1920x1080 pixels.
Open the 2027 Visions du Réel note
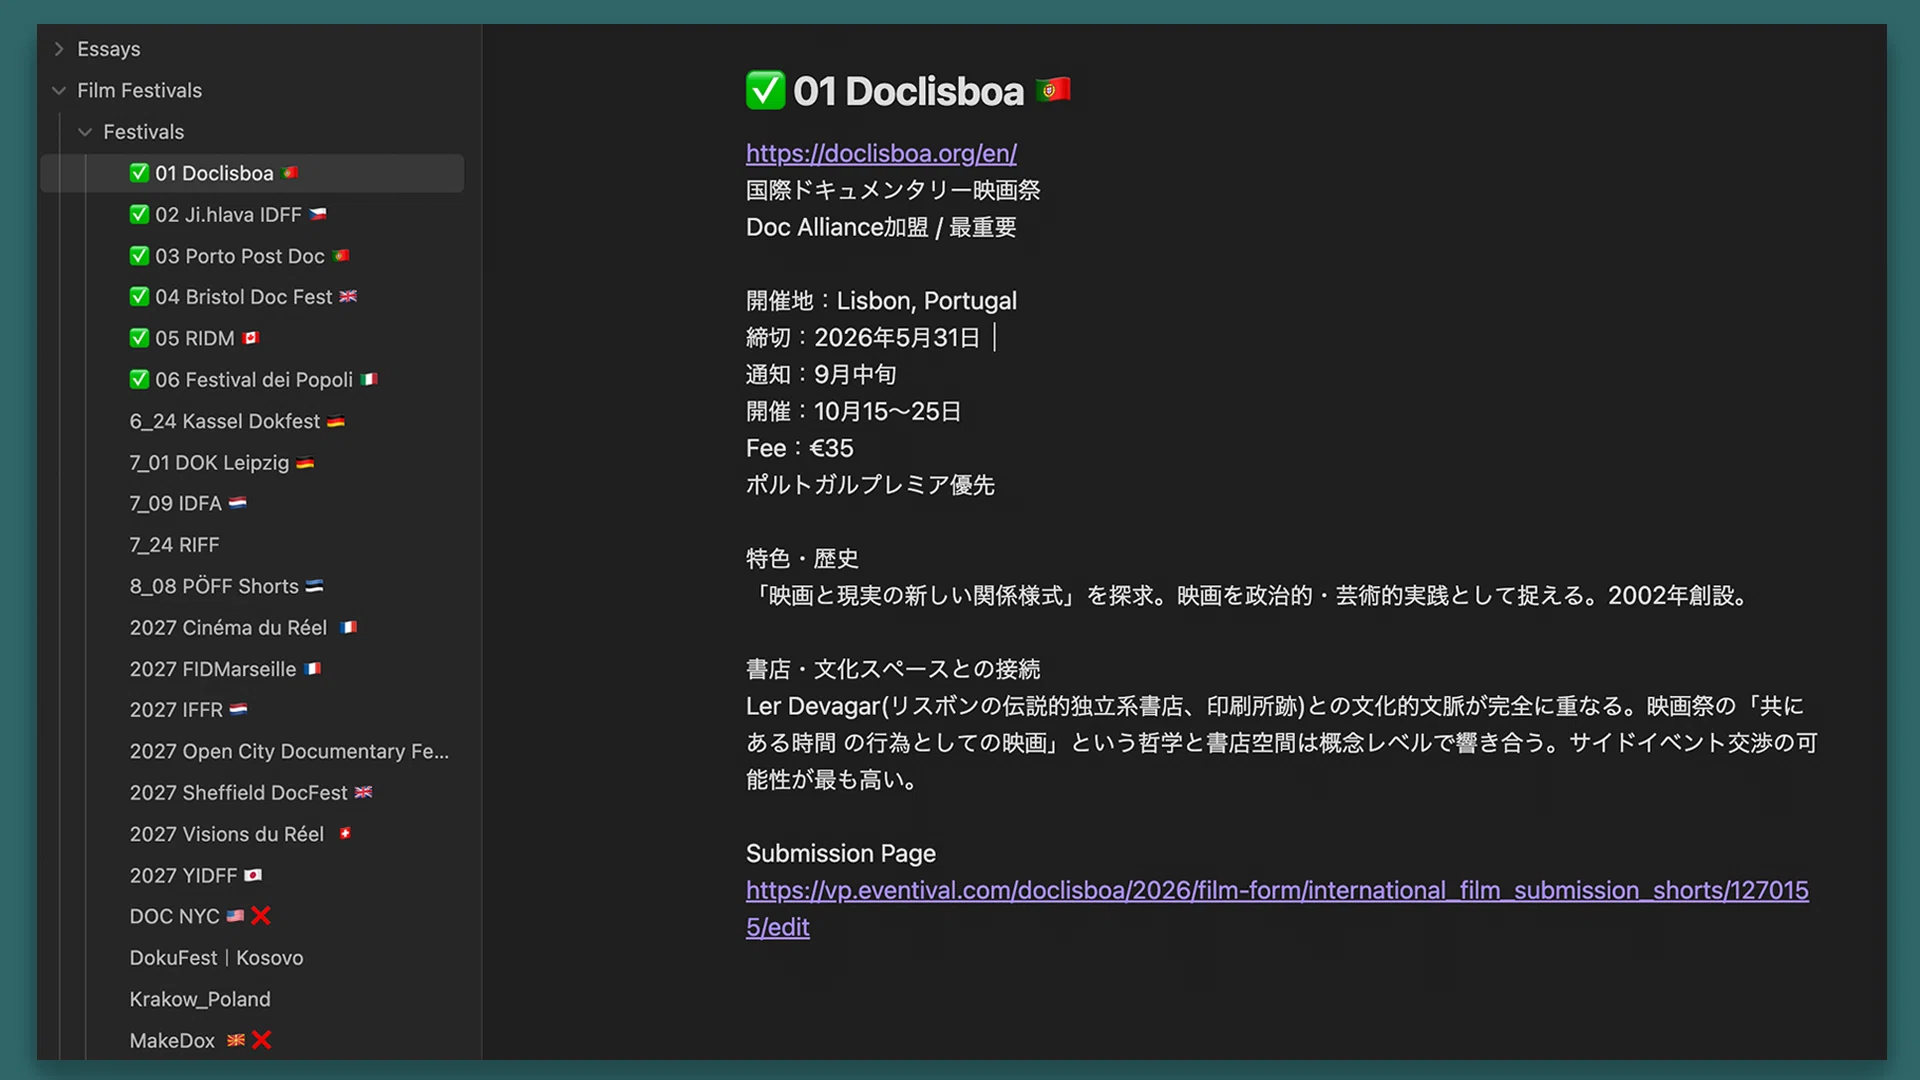coord(240,834)
